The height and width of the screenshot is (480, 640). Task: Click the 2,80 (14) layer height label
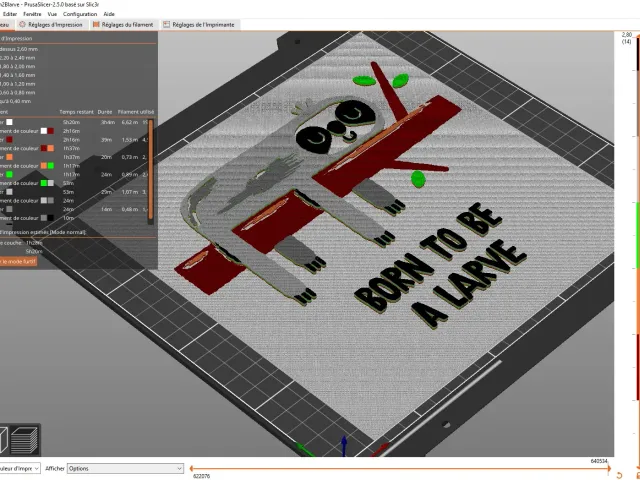tap(627, 38)
